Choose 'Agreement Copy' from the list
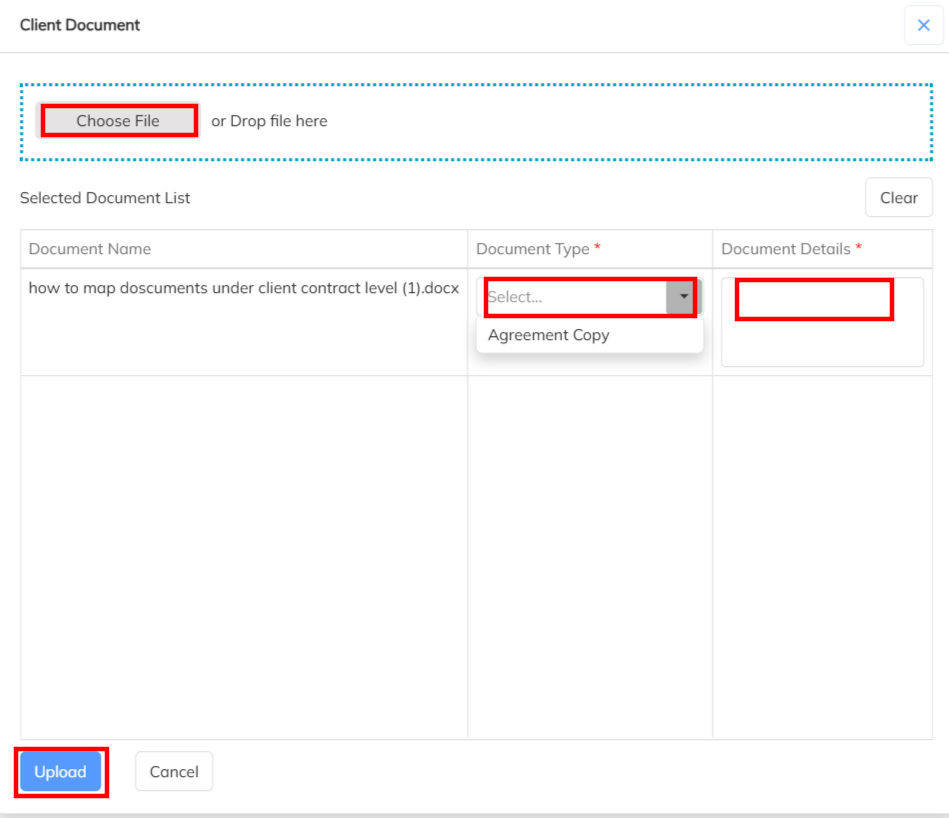 tap(549, 335)
